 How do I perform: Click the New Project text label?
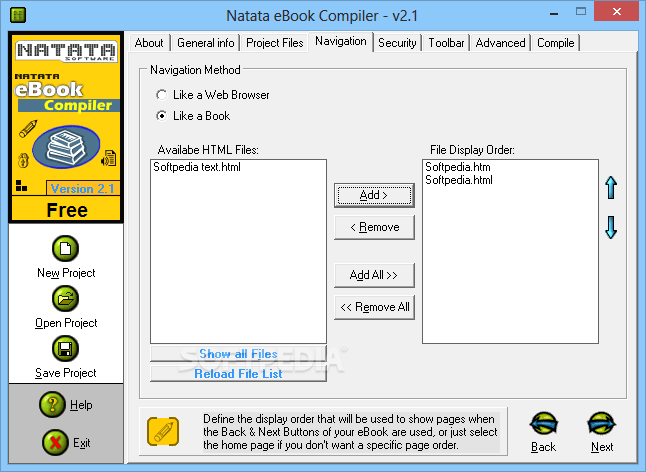[66, 273]
